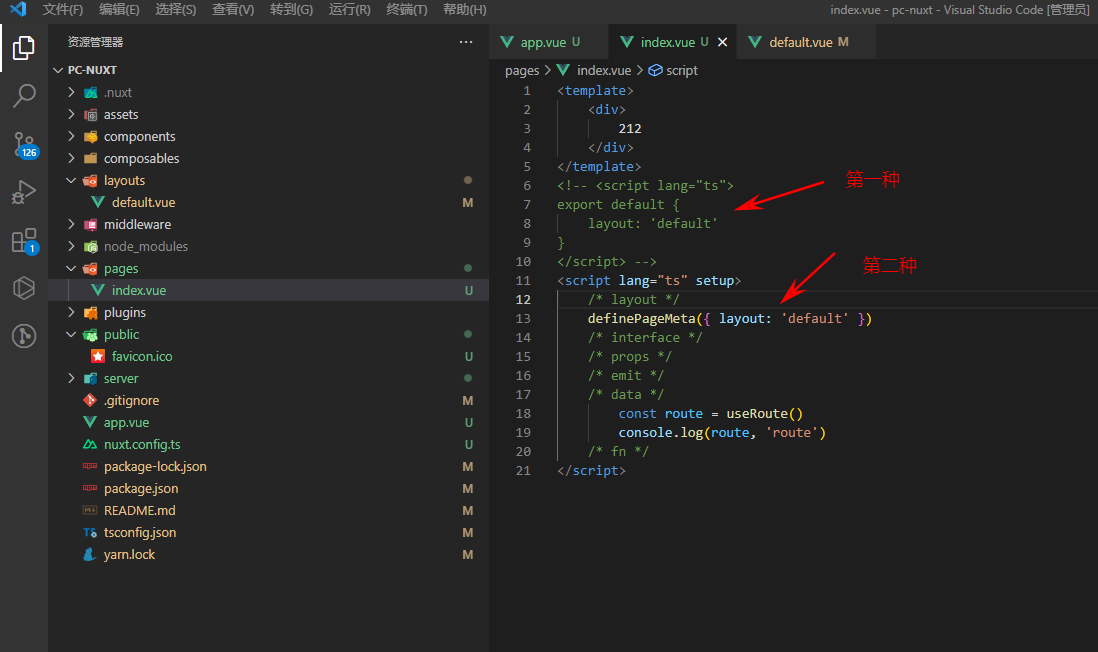Collapse the pages folder chevron
The image size is (1098, 652).
pos(71,268)
